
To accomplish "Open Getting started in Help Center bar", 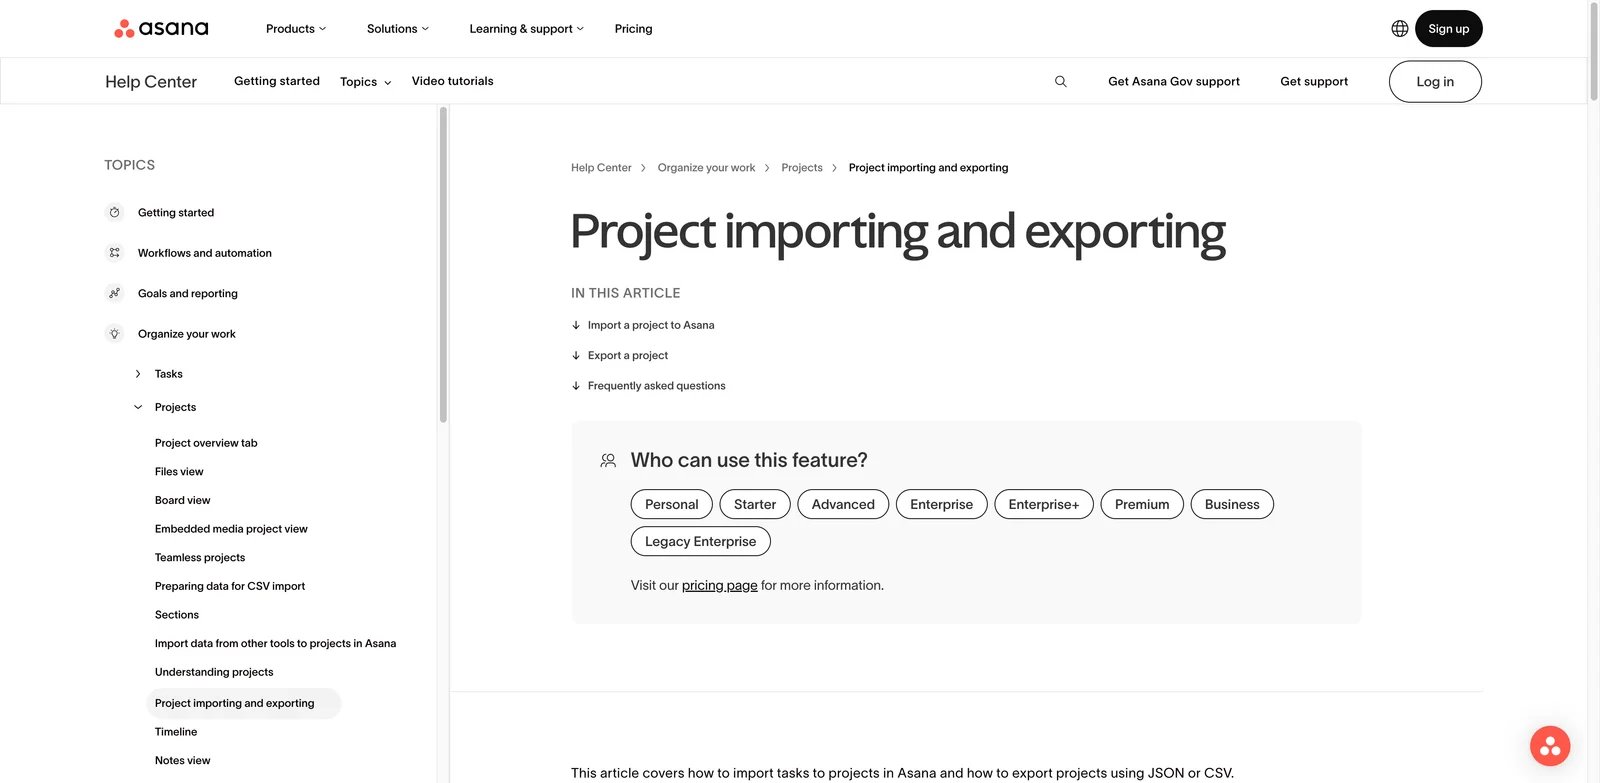I will pos(277,81).
